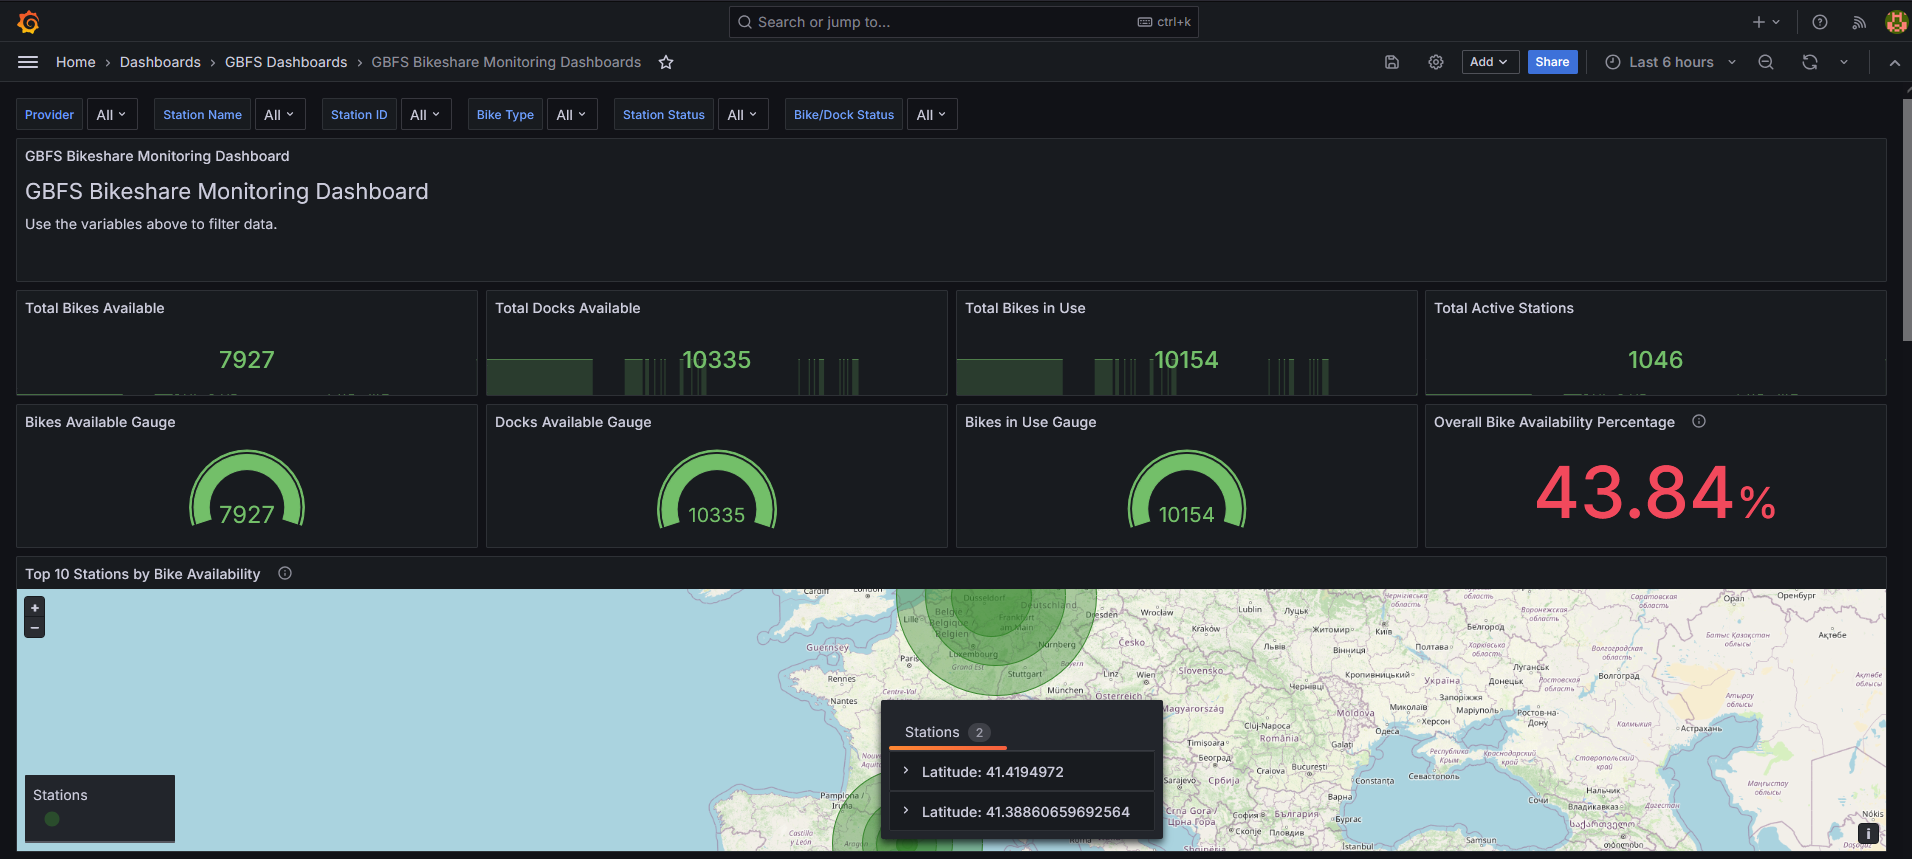This screenshot has width=1912, height=859.
Task: Open the Provider filter dropdown
Action: tap(112, 114)
